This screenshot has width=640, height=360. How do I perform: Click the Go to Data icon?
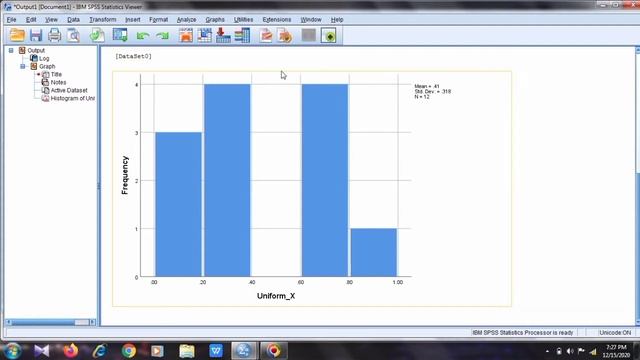pos(186,36)
